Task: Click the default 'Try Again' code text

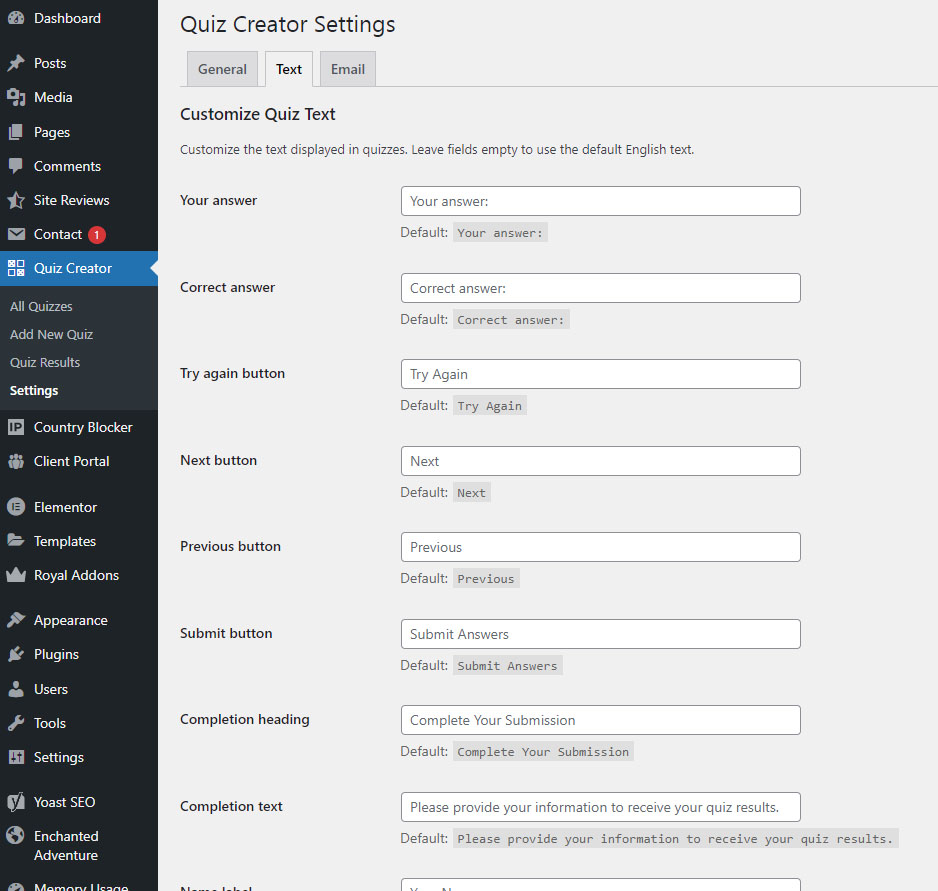Action: point(489,406)
